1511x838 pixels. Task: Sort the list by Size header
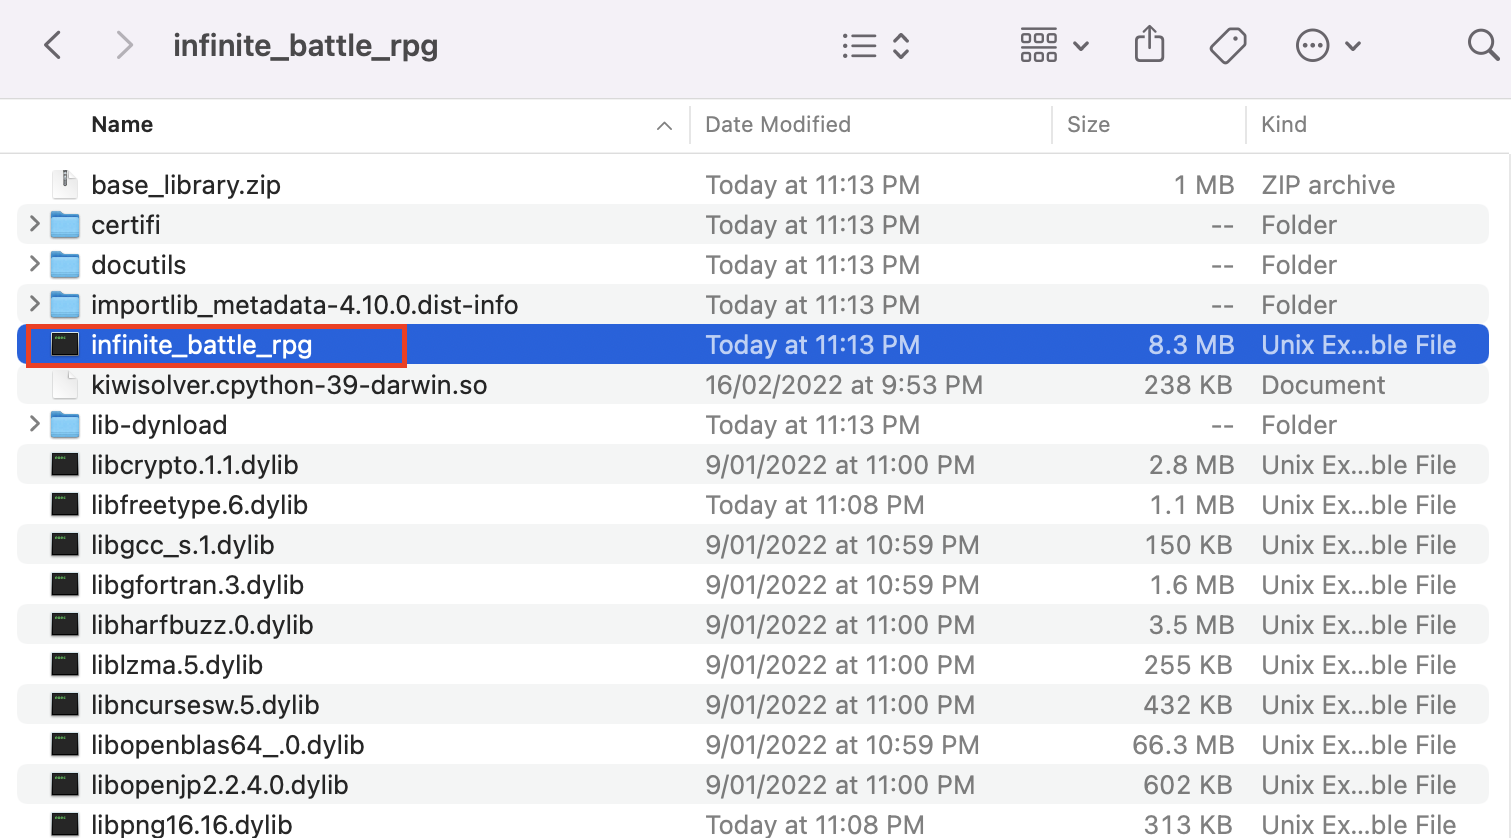pos(1088,125)
